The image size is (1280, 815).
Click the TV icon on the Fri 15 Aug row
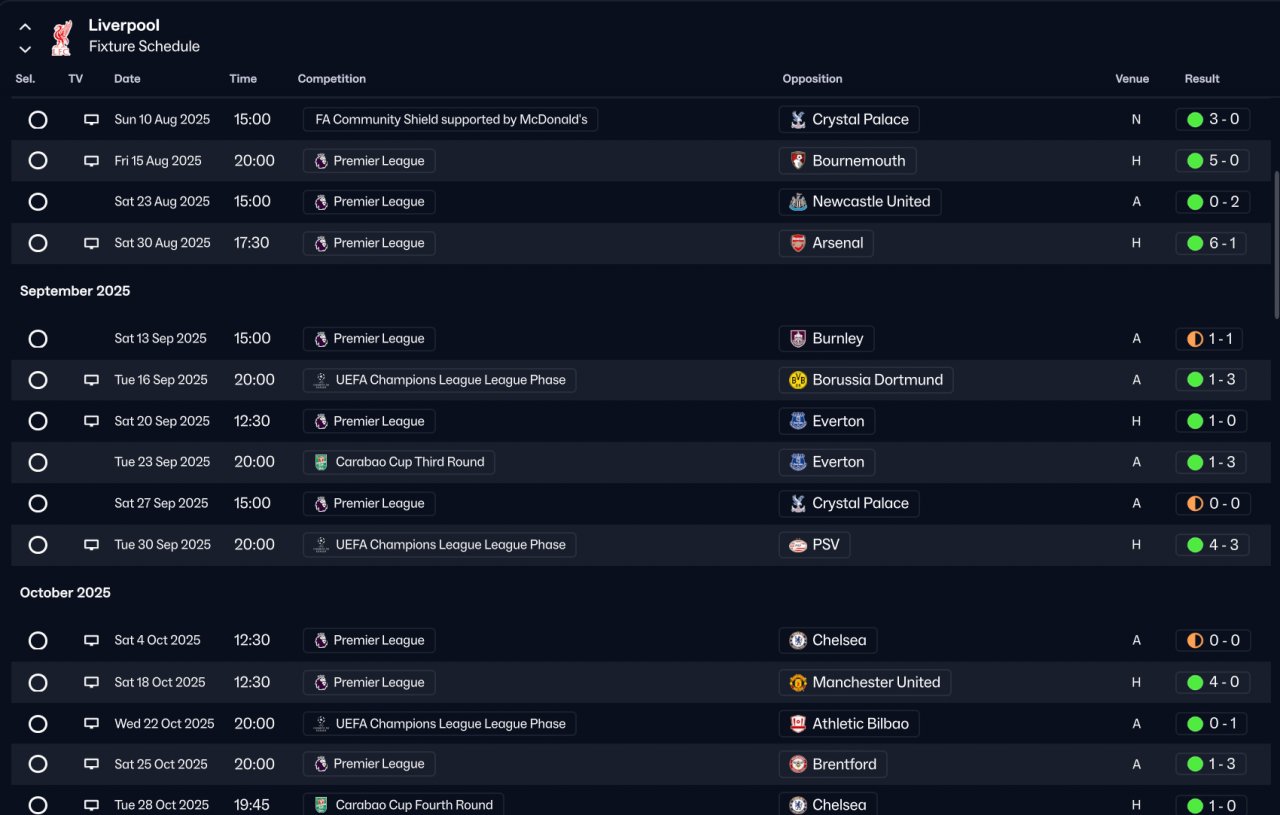tap(91, 161)
